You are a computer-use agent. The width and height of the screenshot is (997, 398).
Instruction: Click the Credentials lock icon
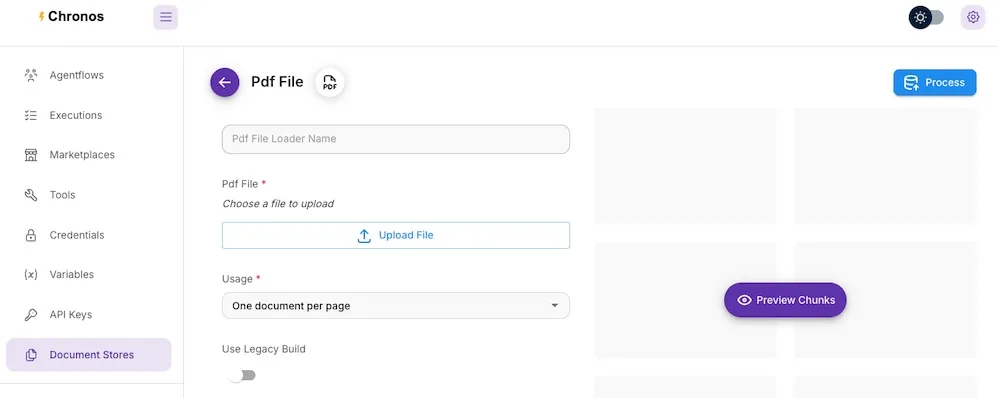click(31, 235)
